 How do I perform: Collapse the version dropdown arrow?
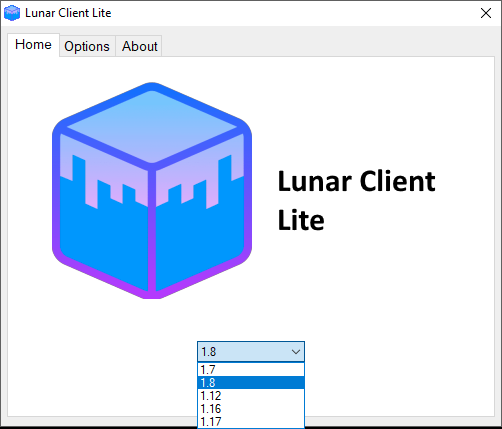tap(296, 352)
